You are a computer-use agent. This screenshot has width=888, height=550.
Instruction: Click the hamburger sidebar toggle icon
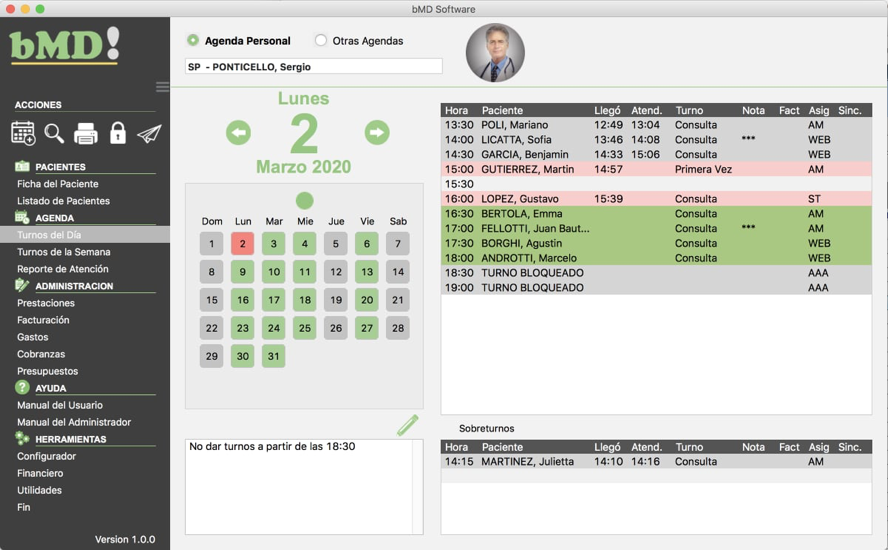163,87
